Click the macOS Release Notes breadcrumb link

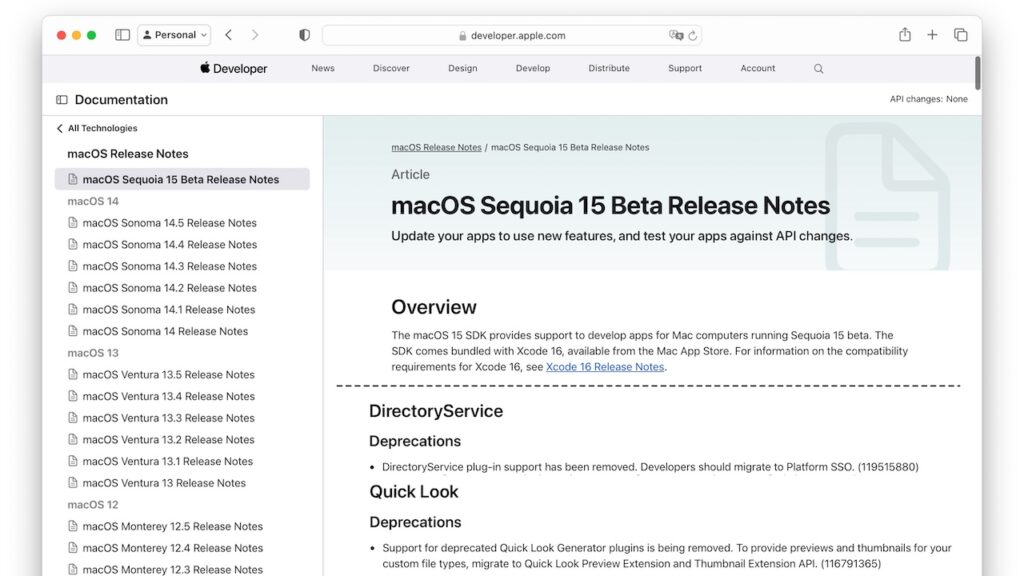coord(436,146)
